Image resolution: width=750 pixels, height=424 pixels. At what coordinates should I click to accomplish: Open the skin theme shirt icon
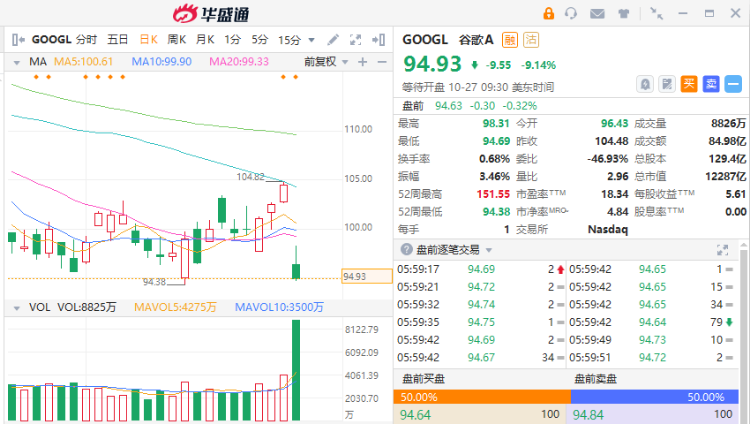click(x=624, y=14)
